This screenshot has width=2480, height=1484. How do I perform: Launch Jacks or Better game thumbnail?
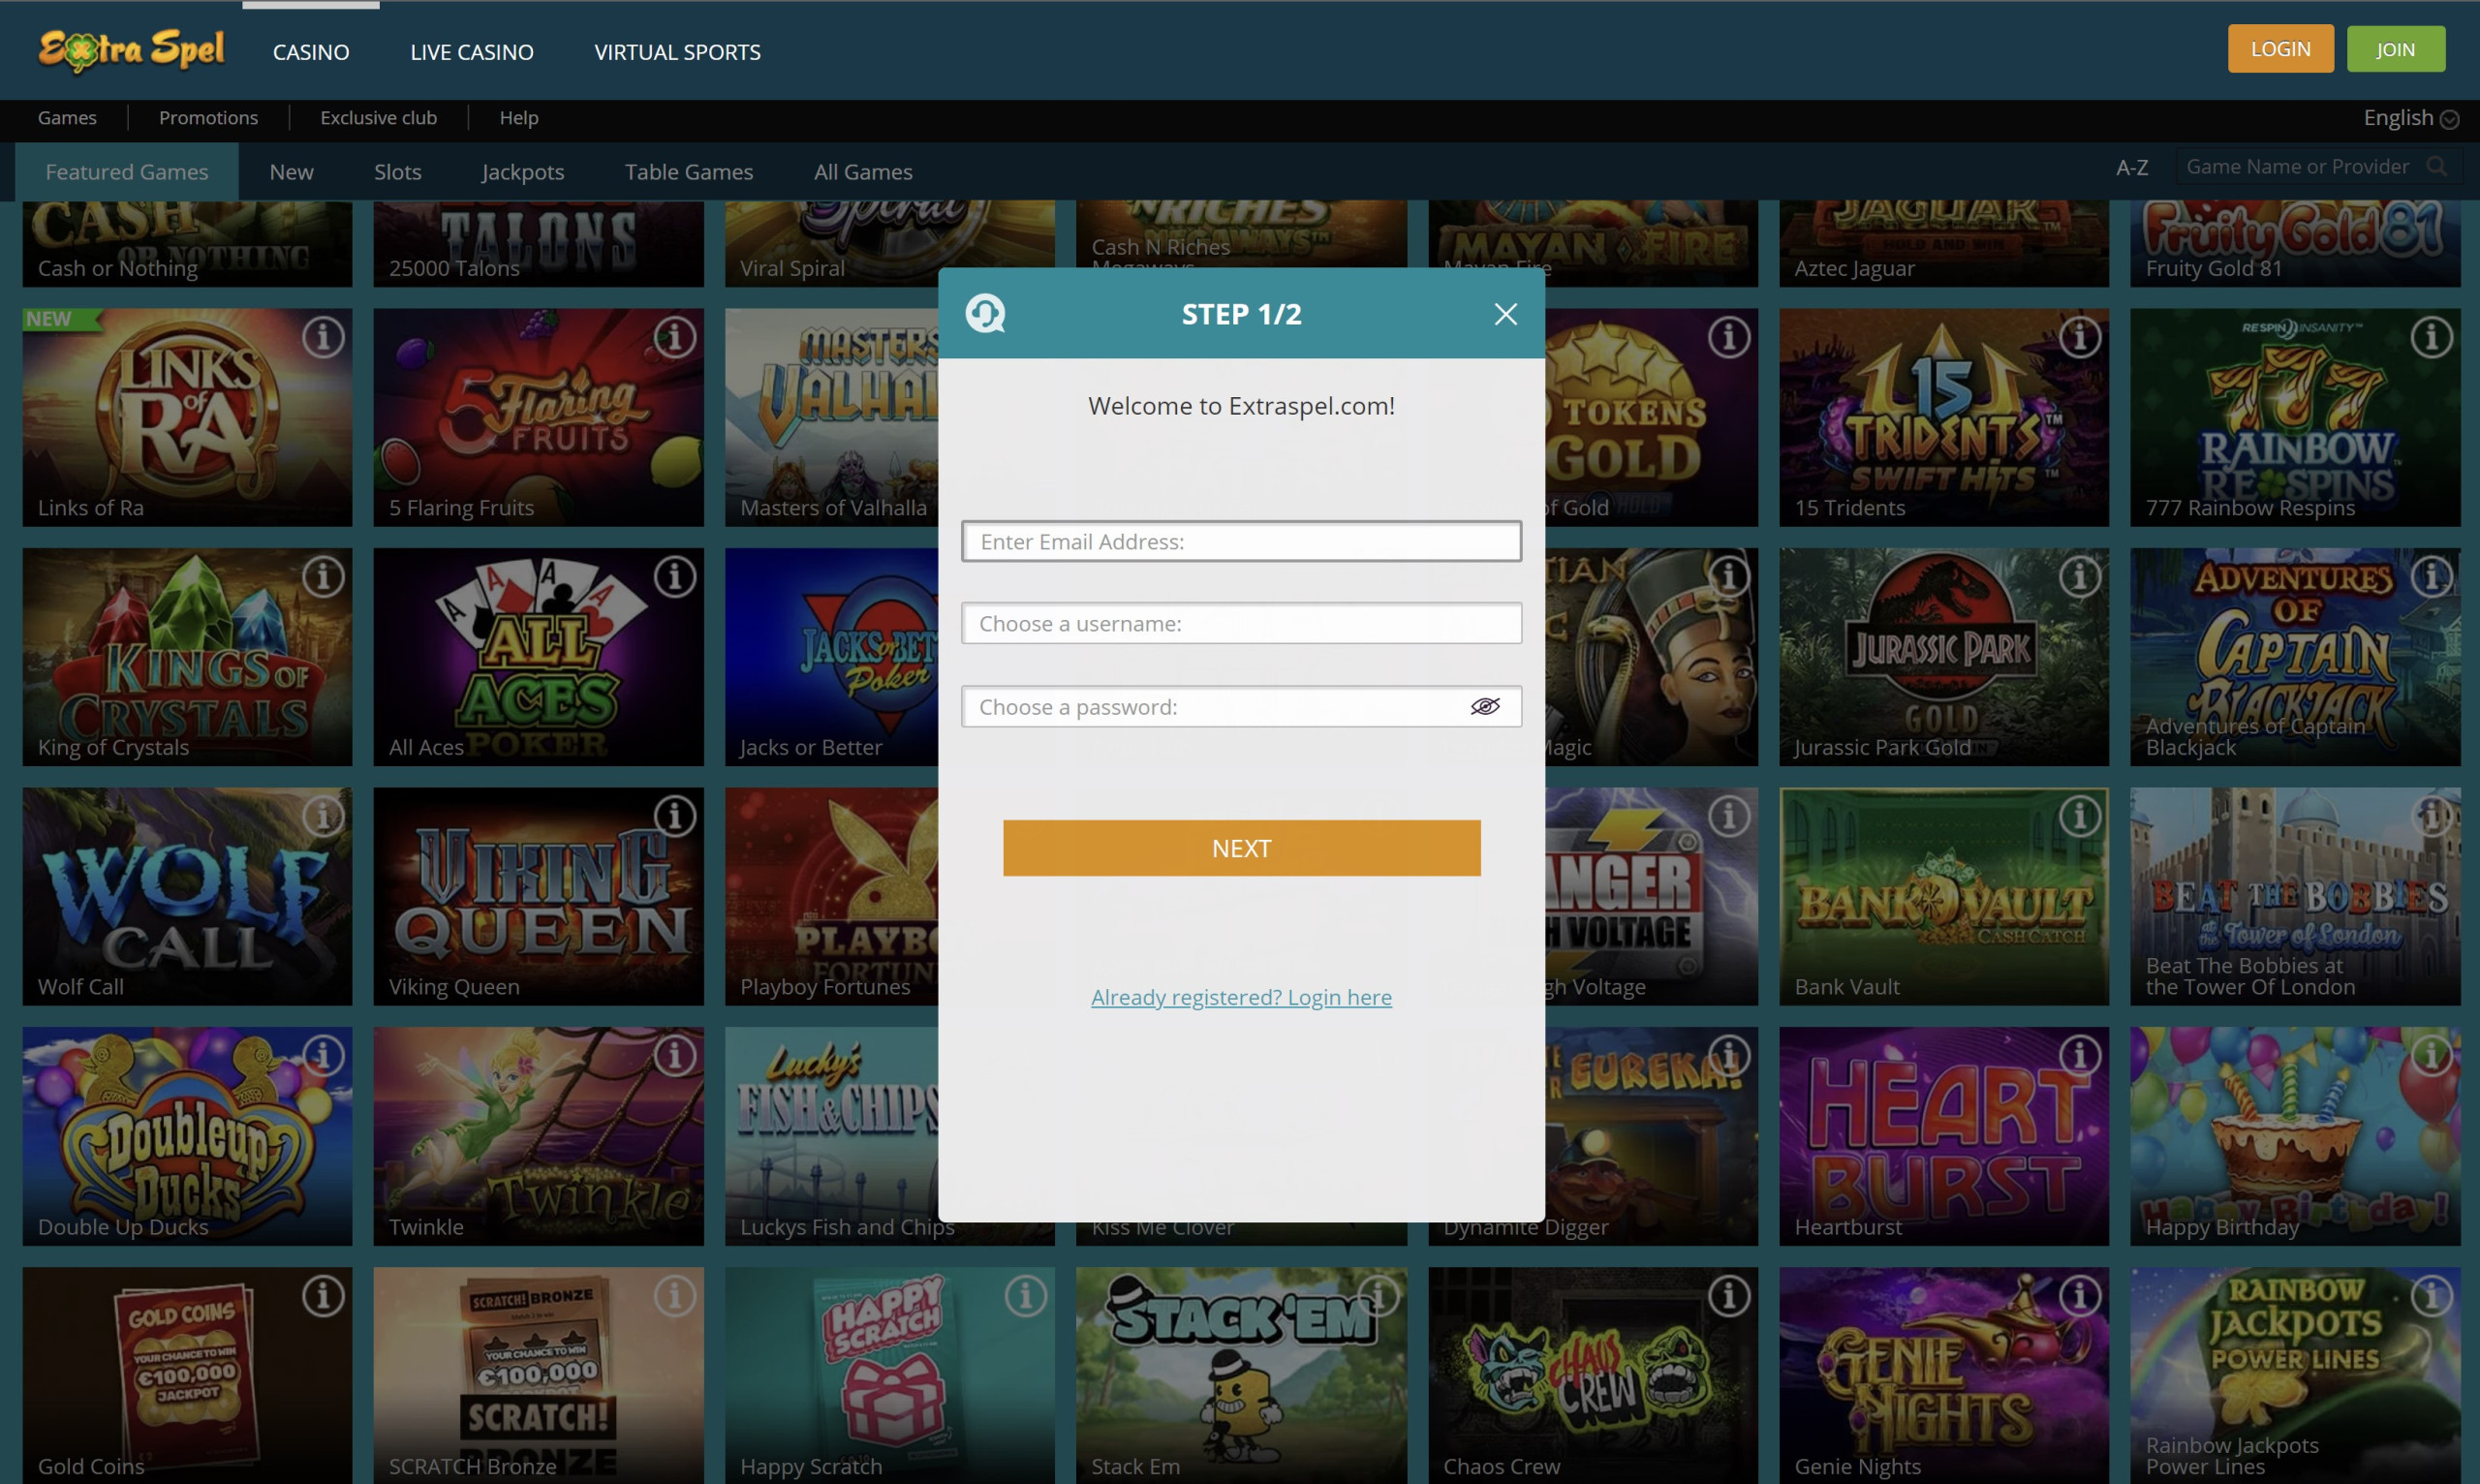pyautogui.click(x=832, y=657)
